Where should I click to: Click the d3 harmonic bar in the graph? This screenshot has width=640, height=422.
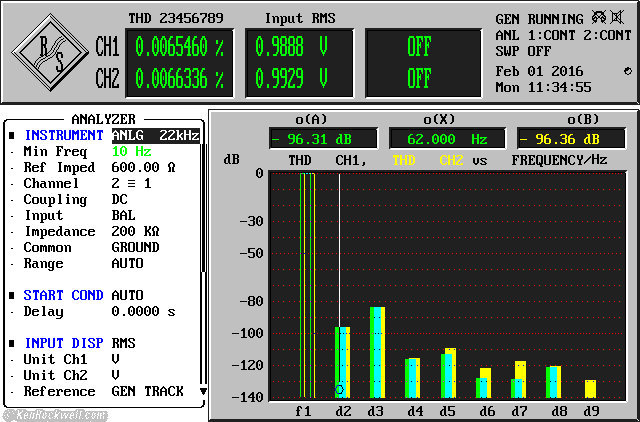pos(377,352)
